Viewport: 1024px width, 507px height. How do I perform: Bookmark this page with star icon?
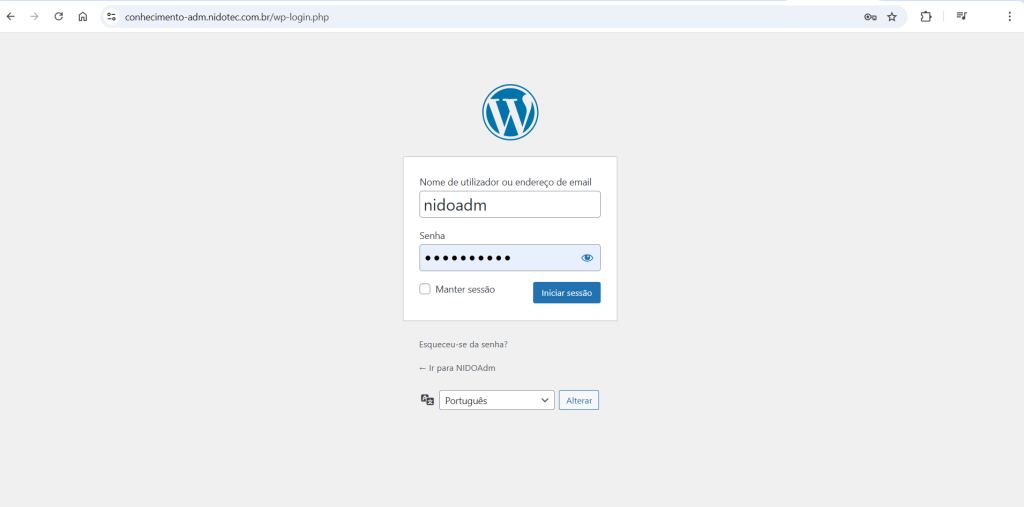892,17
